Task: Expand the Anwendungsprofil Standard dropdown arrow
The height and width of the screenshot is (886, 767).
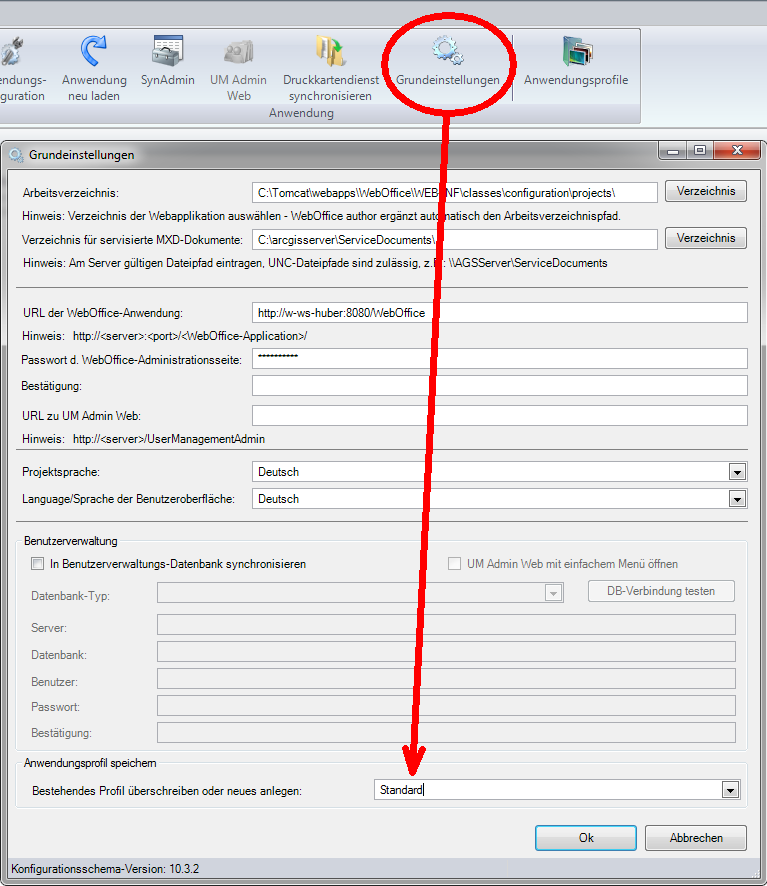Action: [730, 790]
